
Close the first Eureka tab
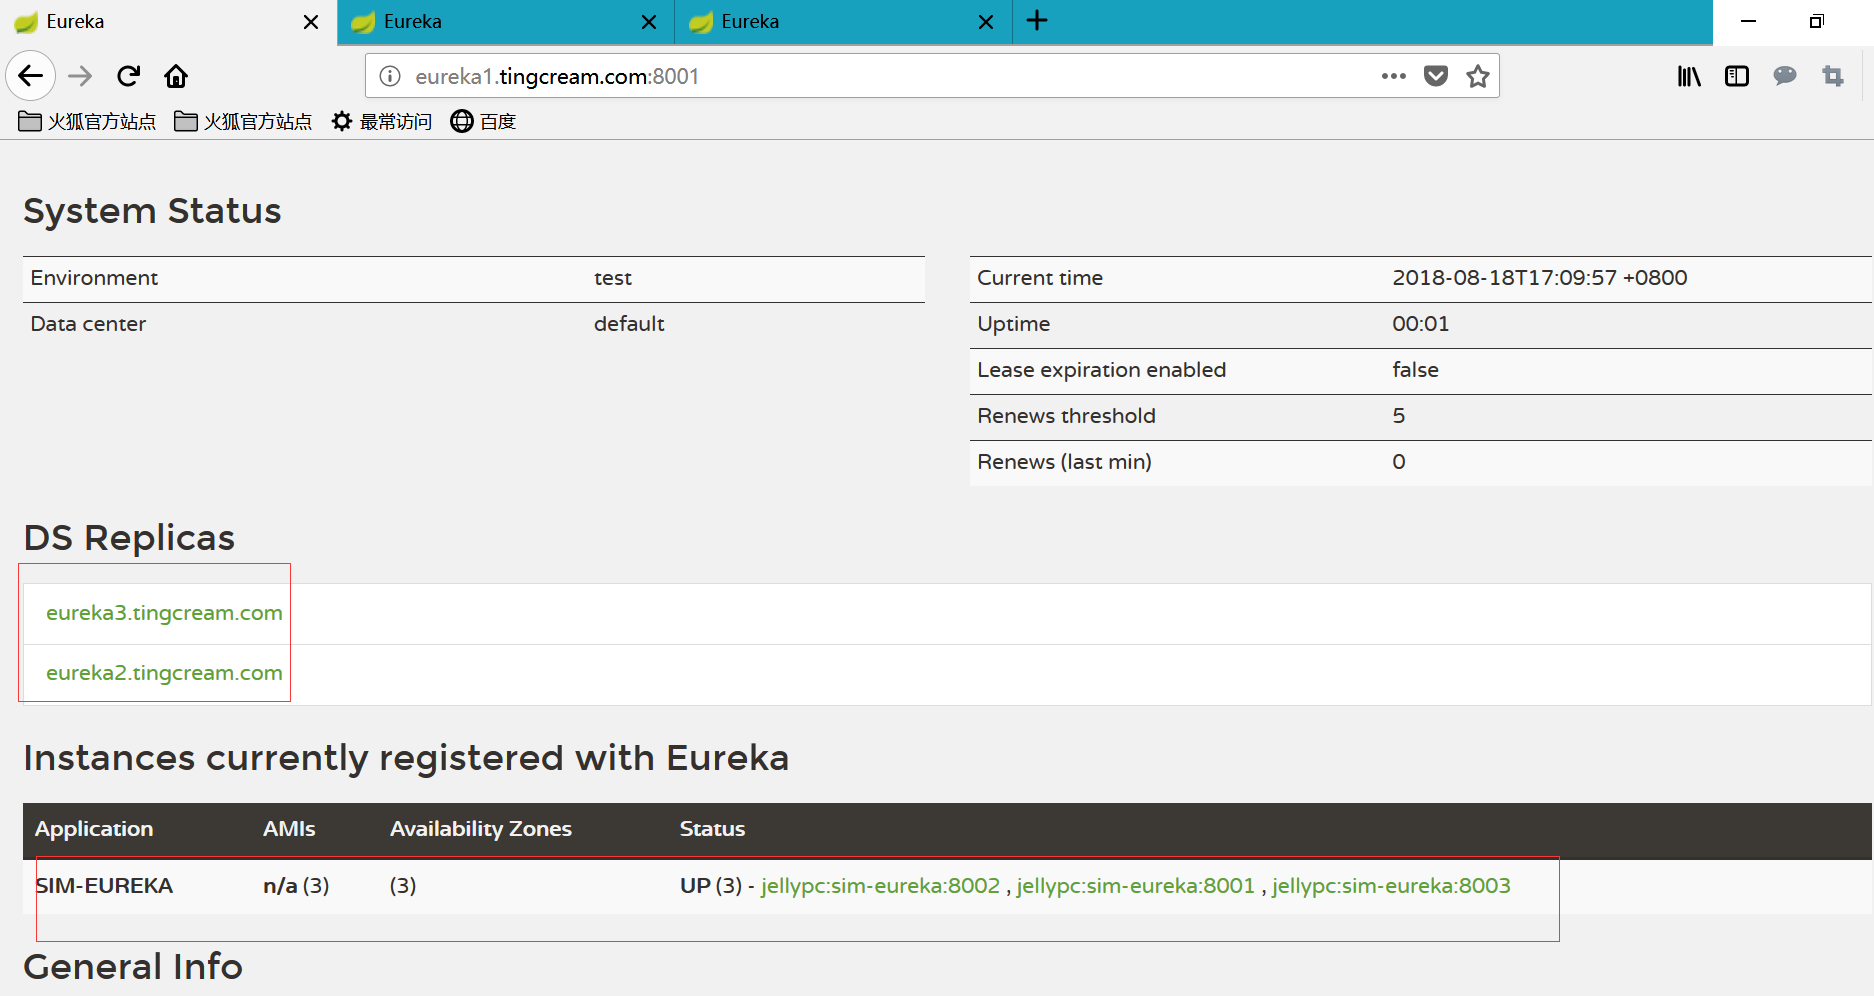tap(311, 22)
